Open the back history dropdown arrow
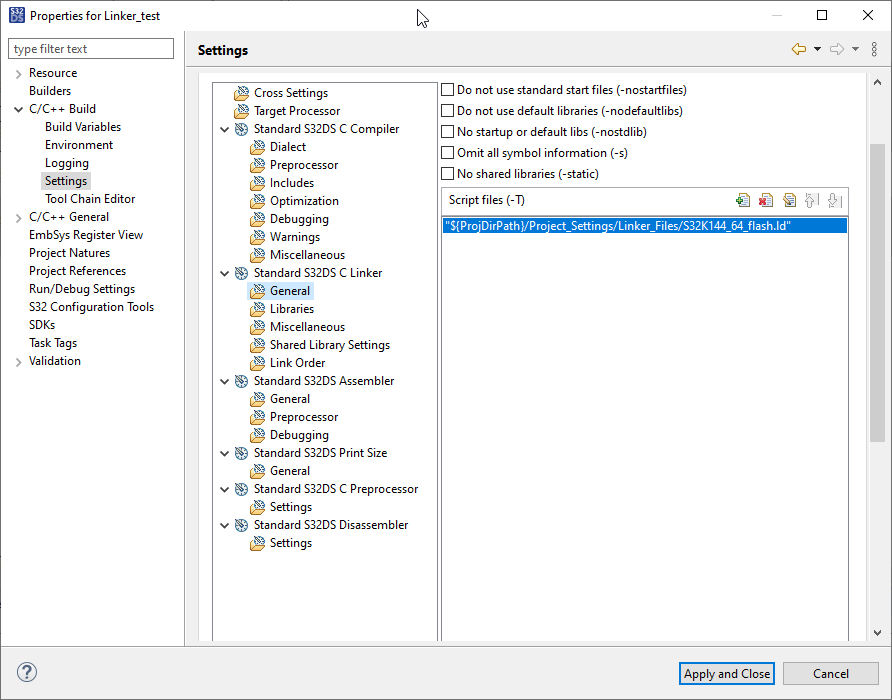Screen dimensions: 892x700 pos(817,49)
